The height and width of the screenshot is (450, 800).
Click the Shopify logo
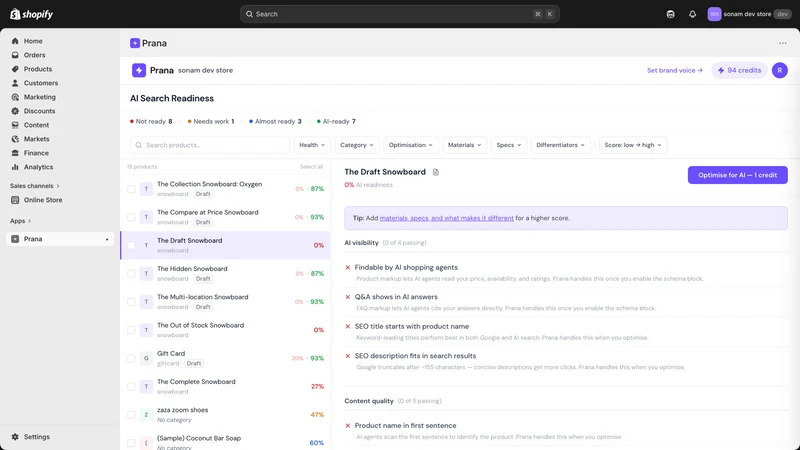pyautogui.click(x=32, y=14)
